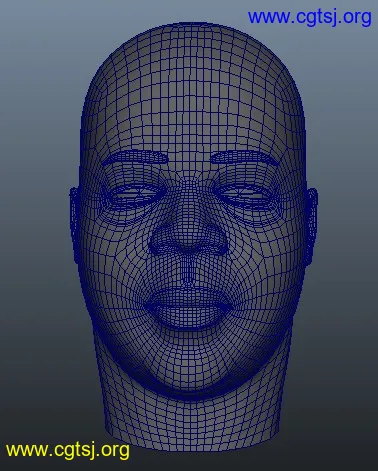378x471 pixels.
Task: Select the wireframe eye on the image's left
Action: (x=134, y=194)
